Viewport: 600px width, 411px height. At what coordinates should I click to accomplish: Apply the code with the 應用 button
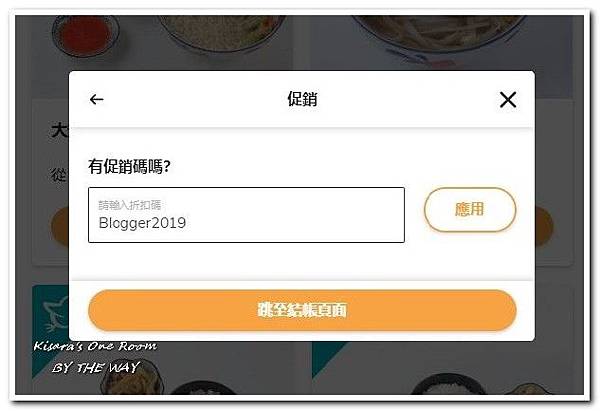pos(470,209)
